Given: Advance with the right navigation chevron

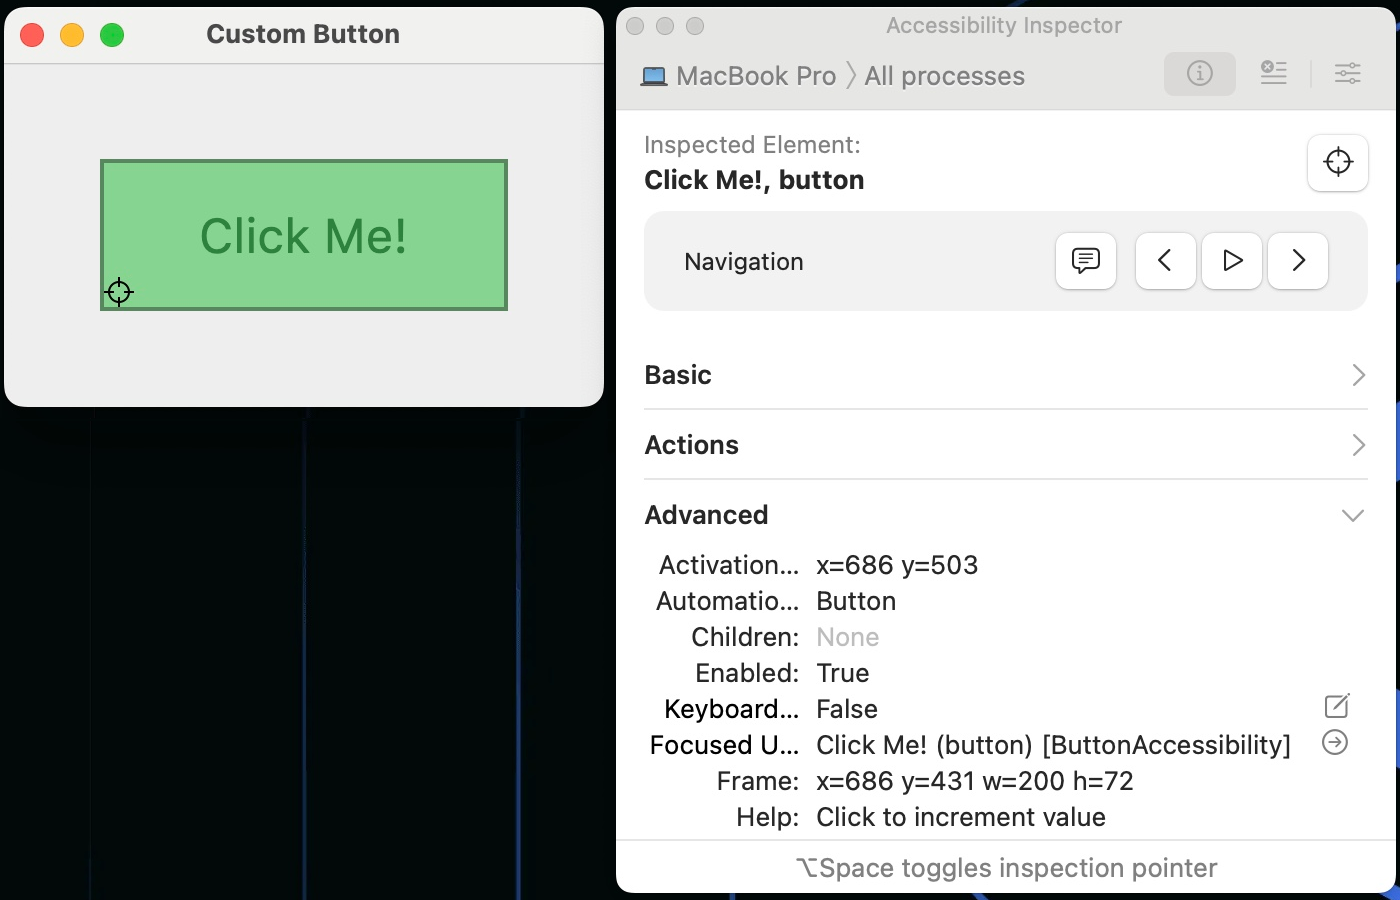Looking at the screenshot, I should 1297,261.
